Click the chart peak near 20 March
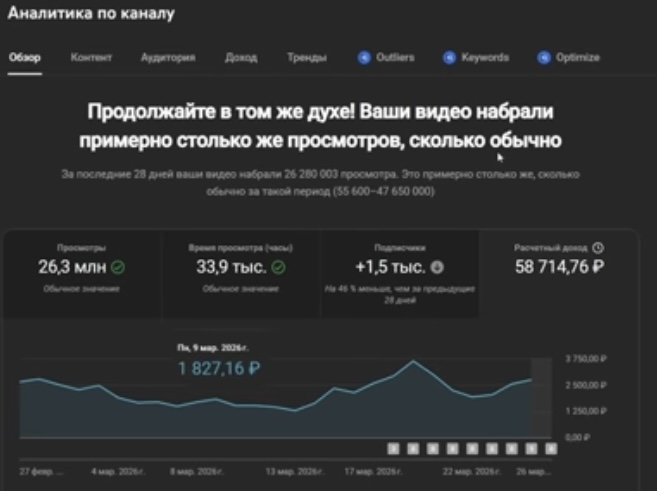 pyautogui.click(x=414, y=361)
